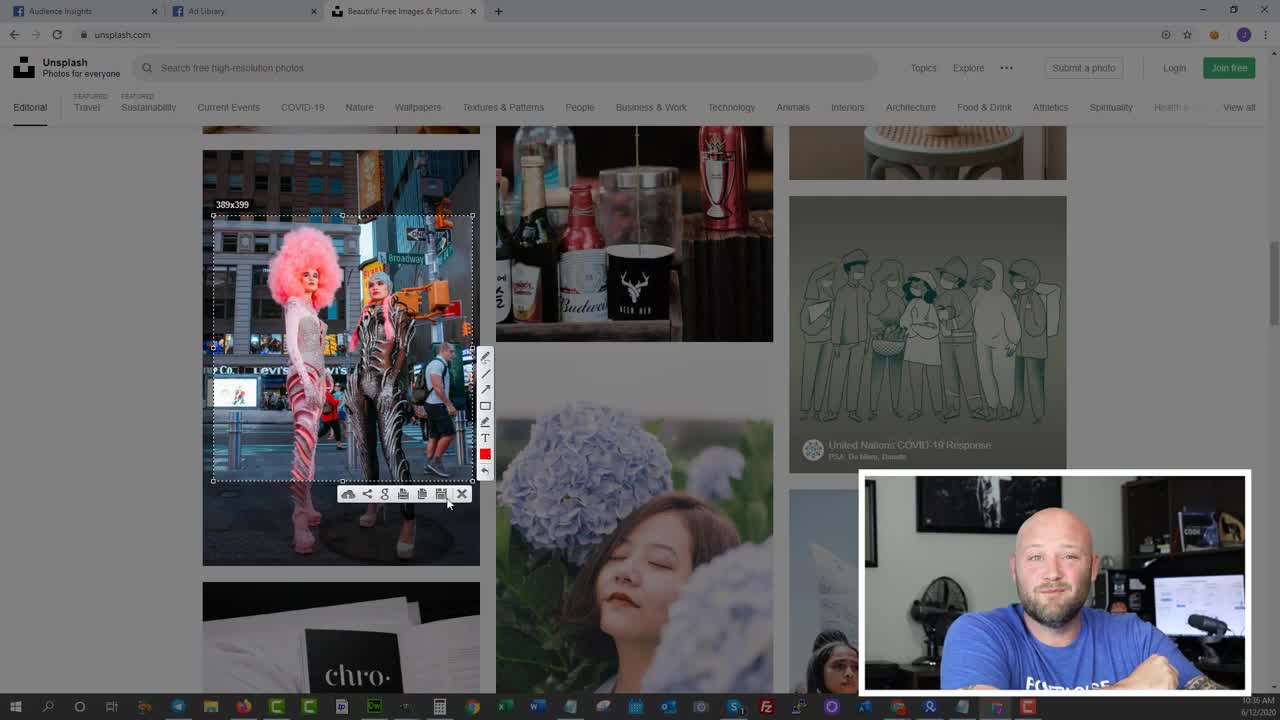This screenshot has height=720, width=1280.
Task: Select the Lightshot Marker highlighter tool
Action: (485, 421)
